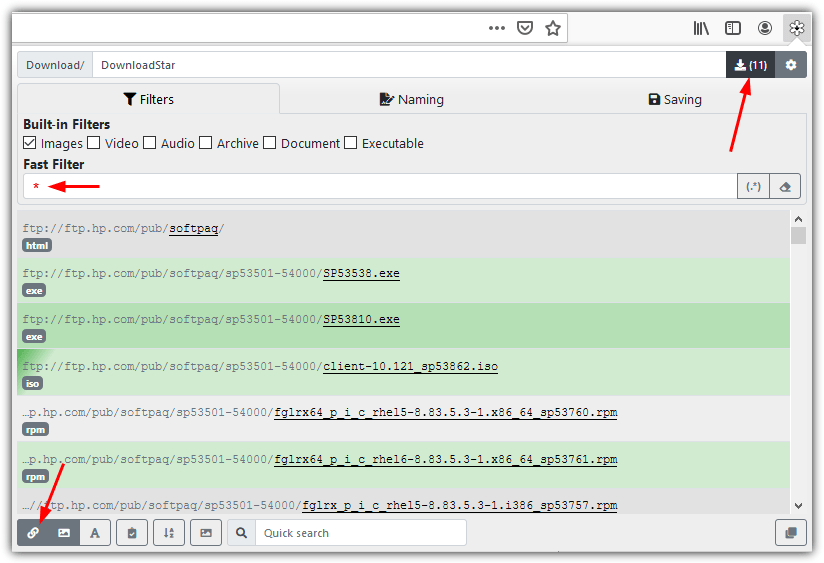Switch to the Naming tab
The height and width of the screenshot is (563, 824).
coord(411,99)
